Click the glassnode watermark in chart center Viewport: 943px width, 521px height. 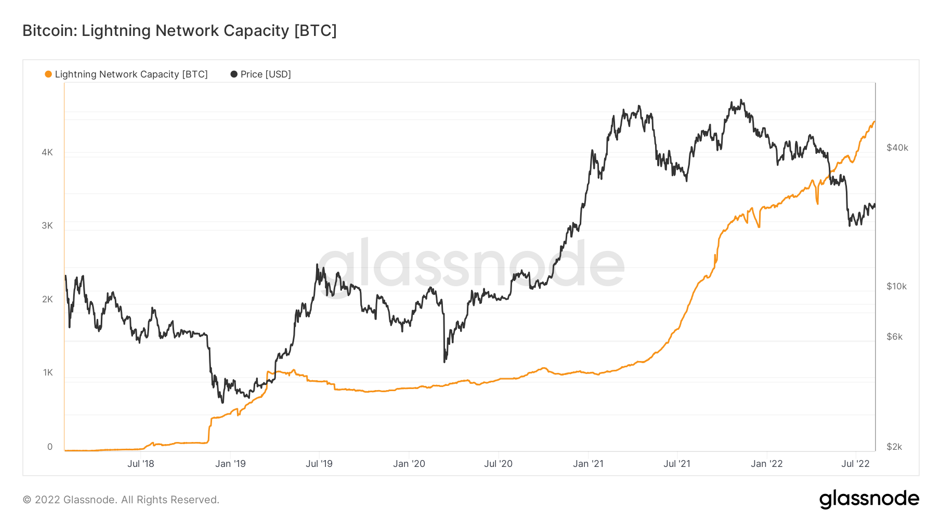pos(471,265)
